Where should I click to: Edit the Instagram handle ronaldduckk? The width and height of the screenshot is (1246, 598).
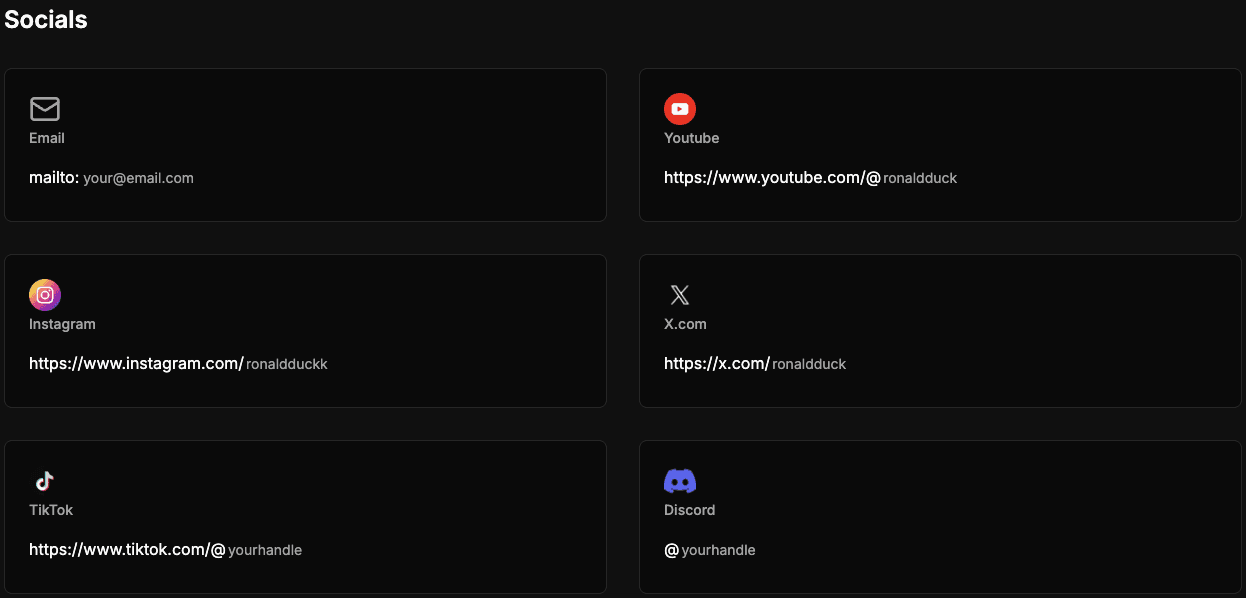pyautogui.click(x=287, y=364)
